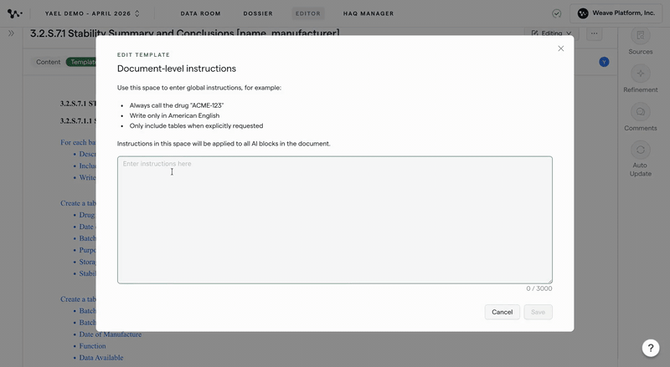Open the Editing mode dropdown
The width and height of the screenshot is (670, 367).
click(551, 33)
